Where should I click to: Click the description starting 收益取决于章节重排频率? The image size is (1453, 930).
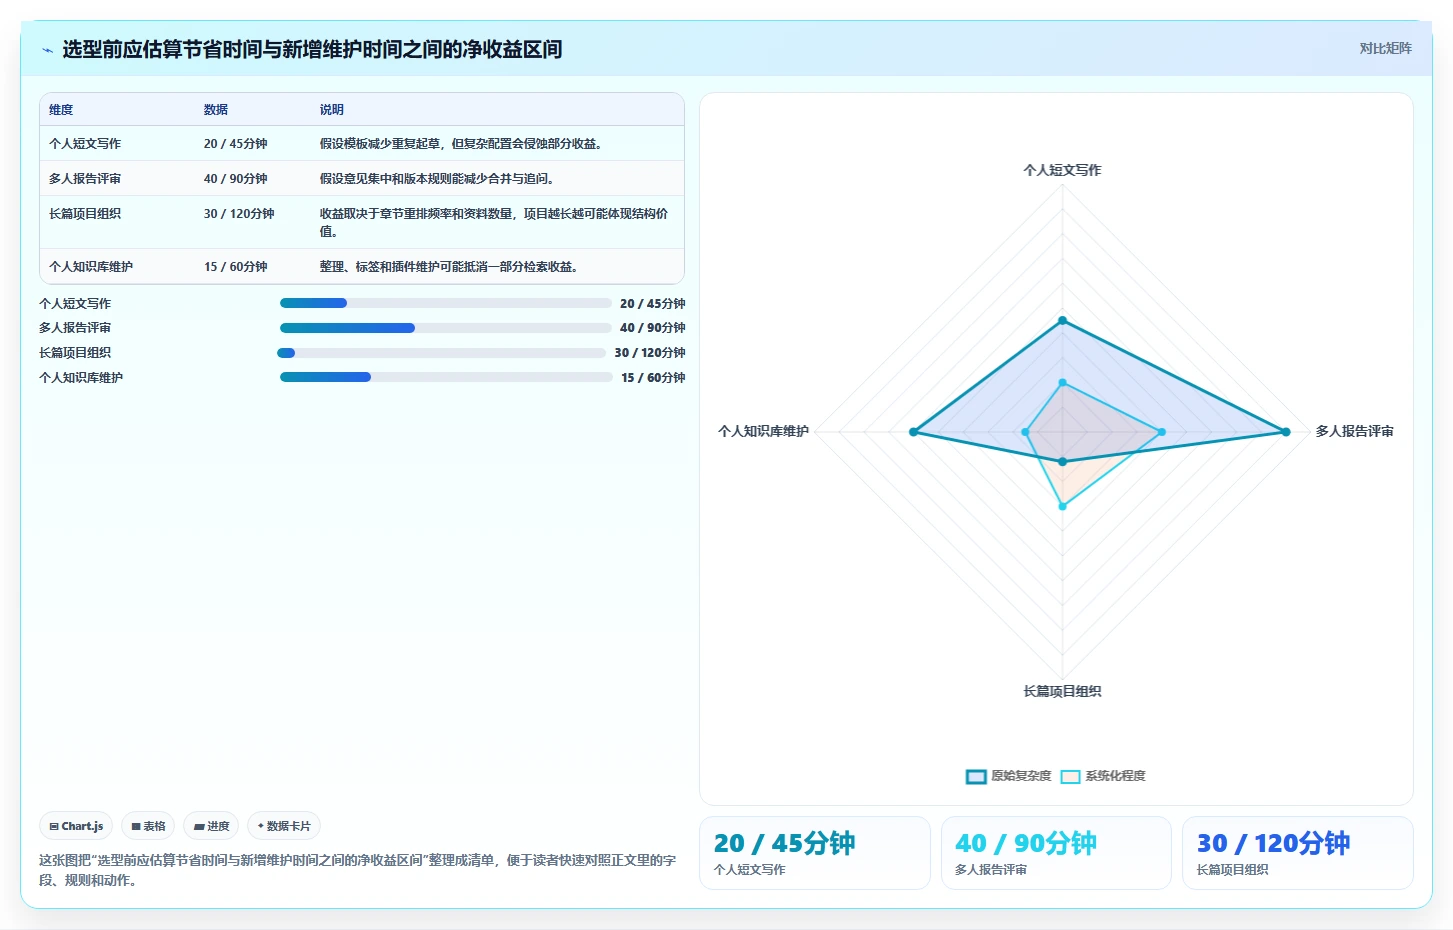pyautogui.click(x=494, y=222)
